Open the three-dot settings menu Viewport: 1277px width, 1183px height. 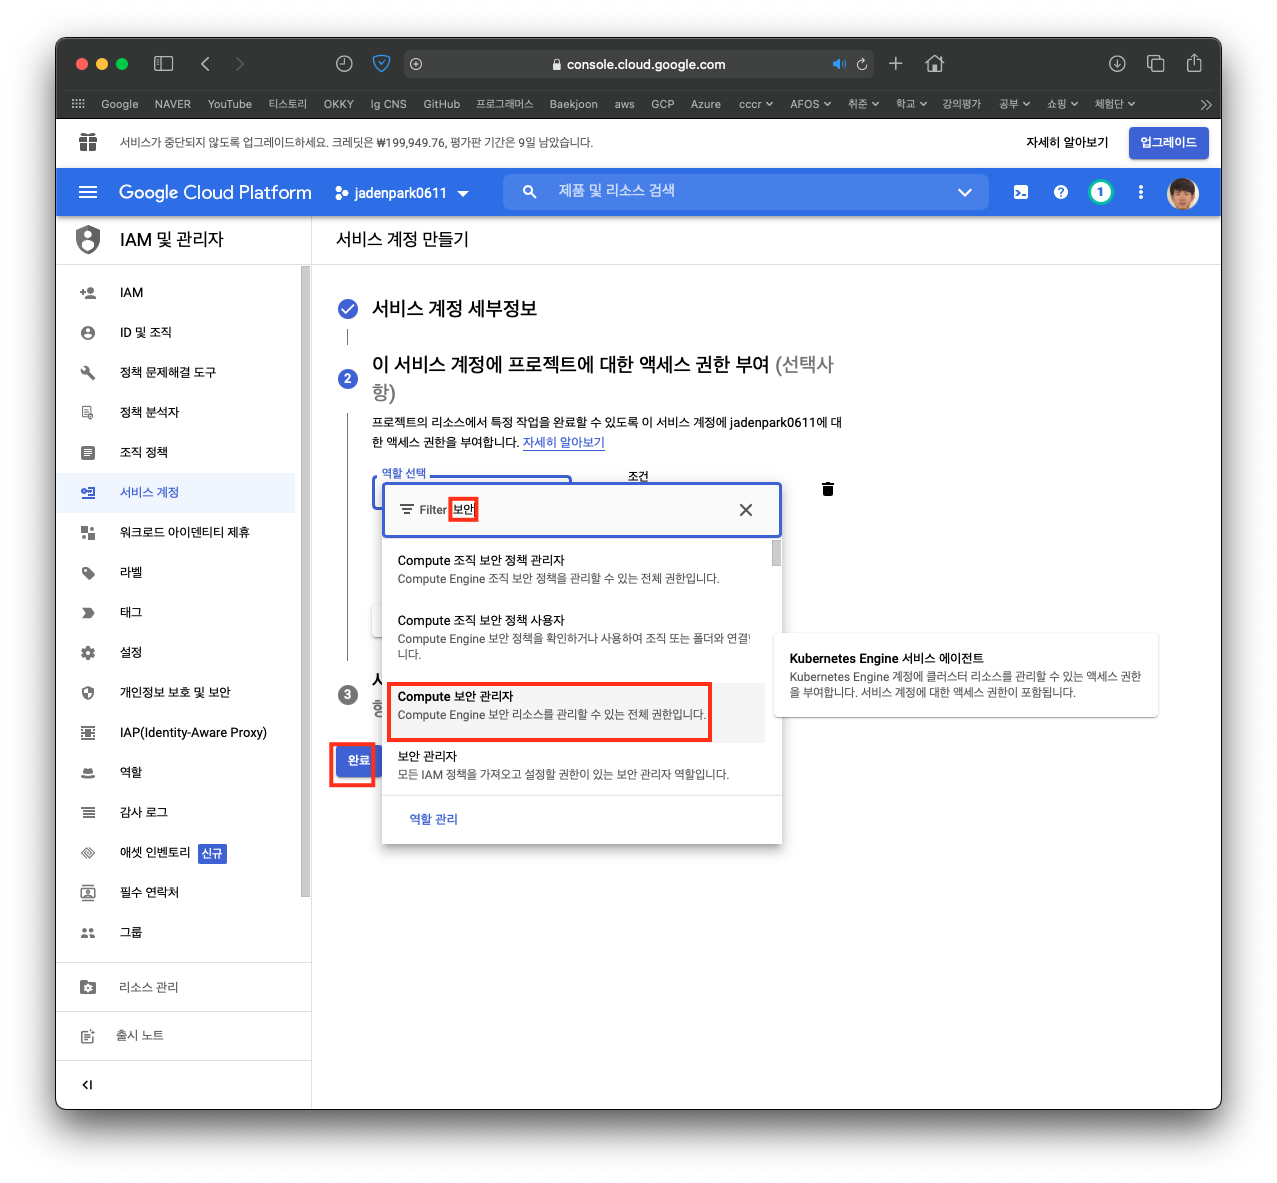(x=1141, y=192)
